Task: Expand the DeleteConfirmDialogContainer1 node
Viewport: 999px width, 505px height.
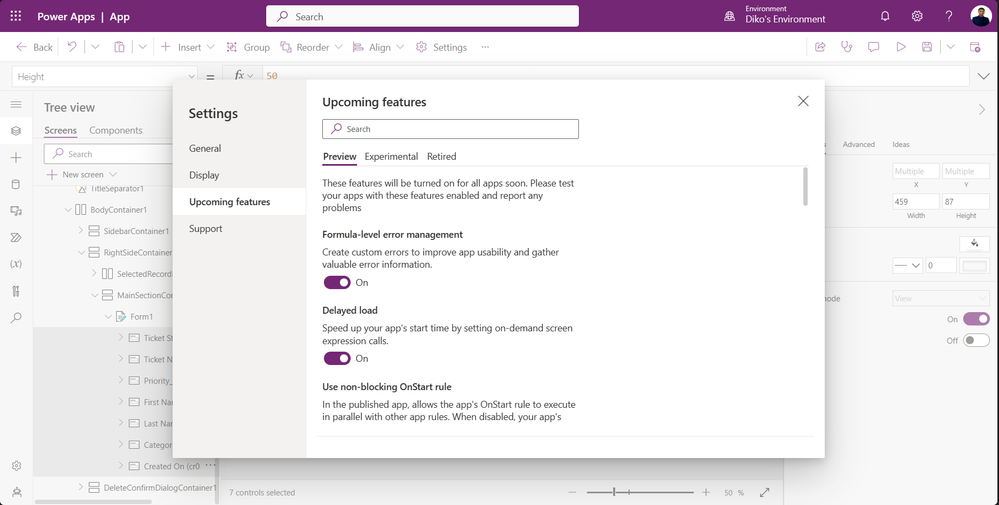Action: 81,487
